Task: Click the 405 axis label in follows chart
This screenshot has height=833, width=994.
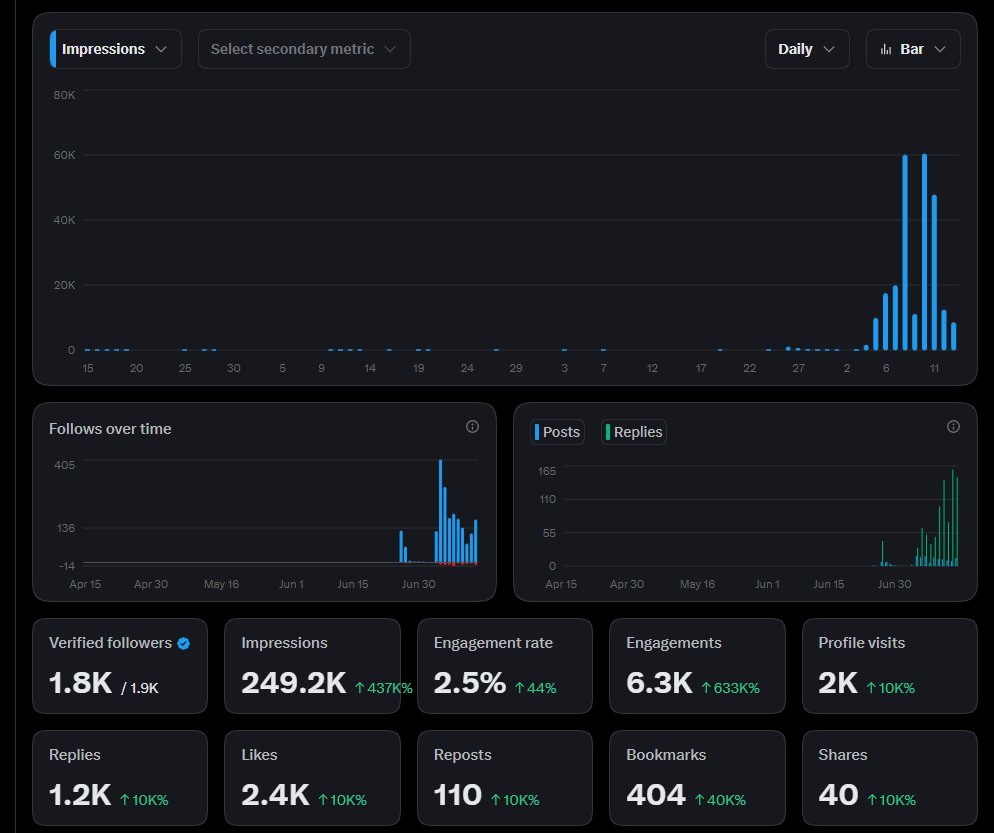Action: [x=64, y=465]
